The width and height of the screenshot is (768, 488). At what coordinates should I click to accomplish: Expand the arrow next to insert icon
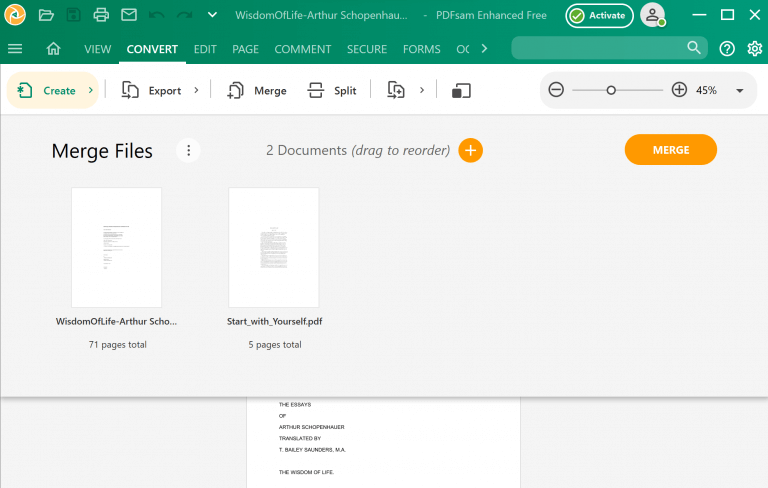(x=422, y=90)
